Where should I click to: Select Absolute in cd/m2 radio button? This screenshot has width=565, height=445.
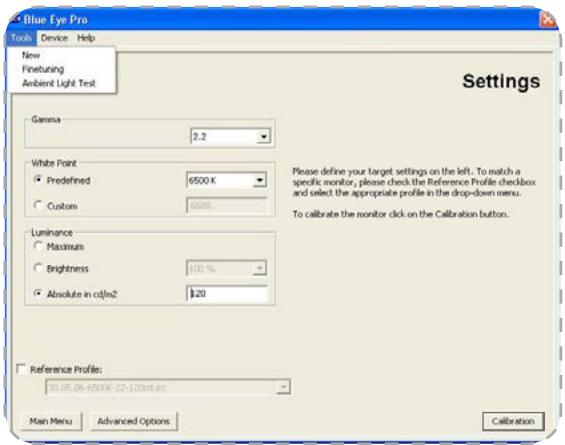(38, 293)
